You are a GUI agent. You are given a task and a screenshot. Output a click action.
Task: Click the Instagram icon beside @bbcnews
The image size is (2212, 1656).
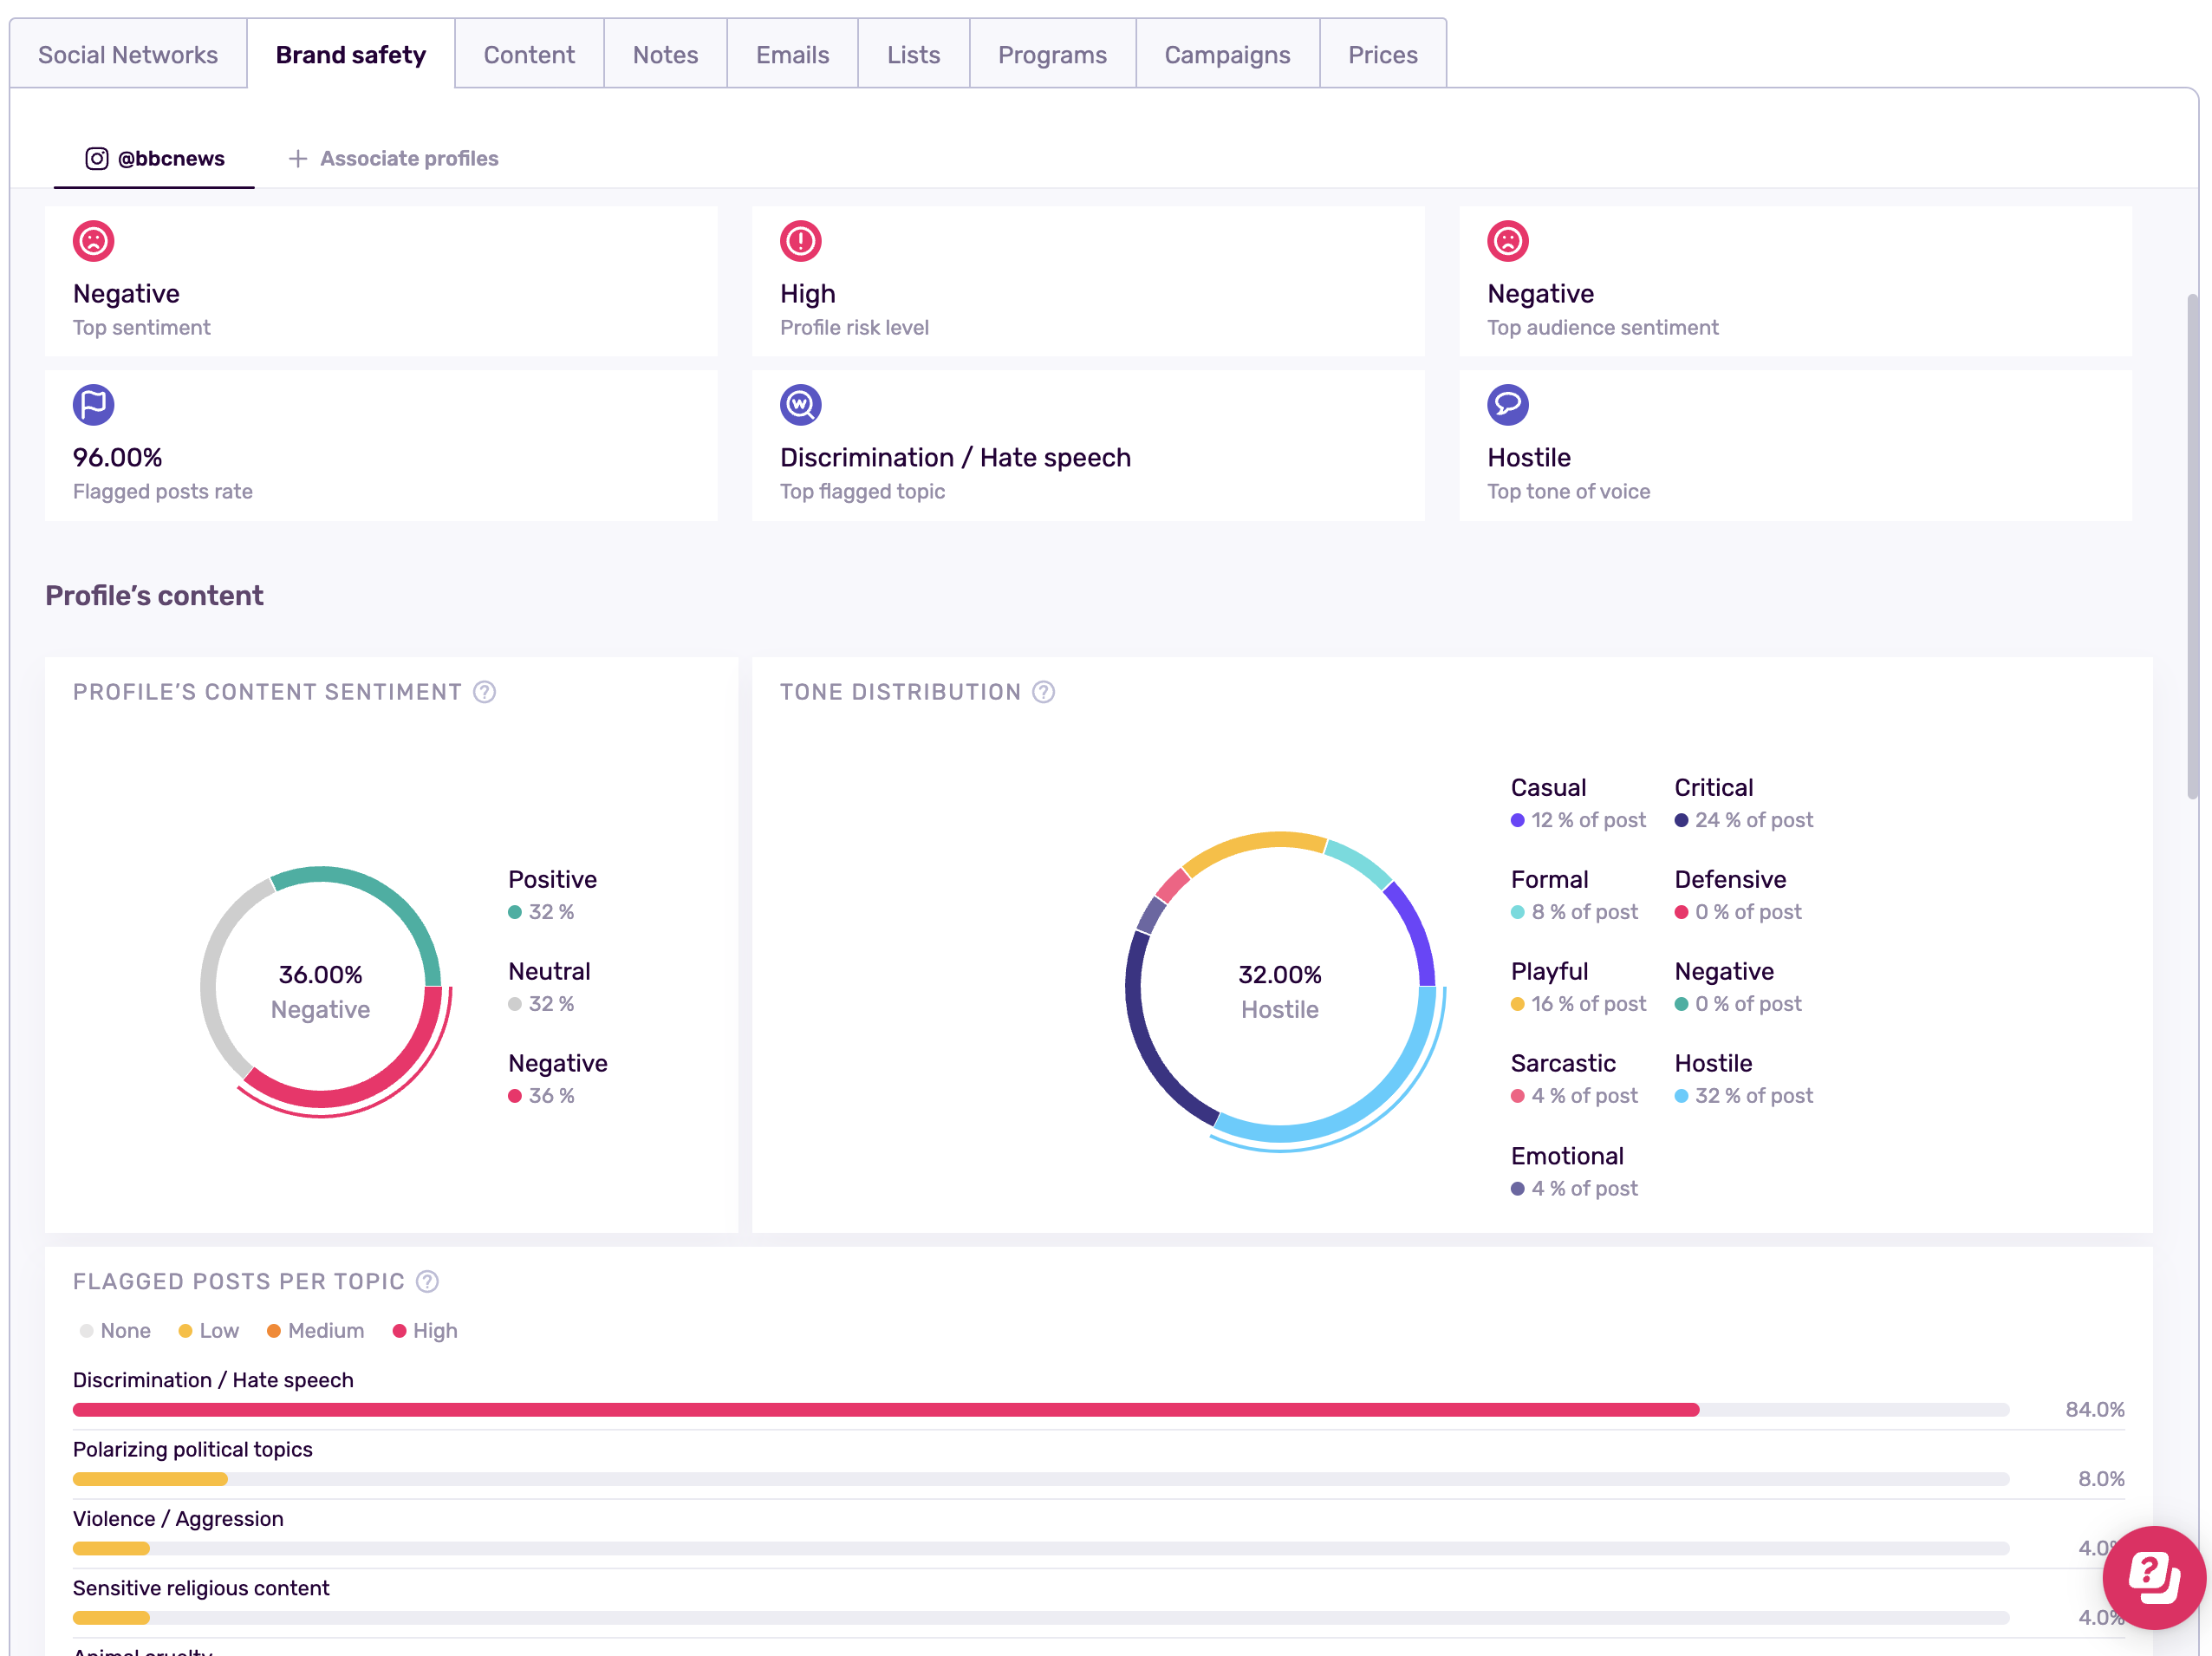point(97,159)
